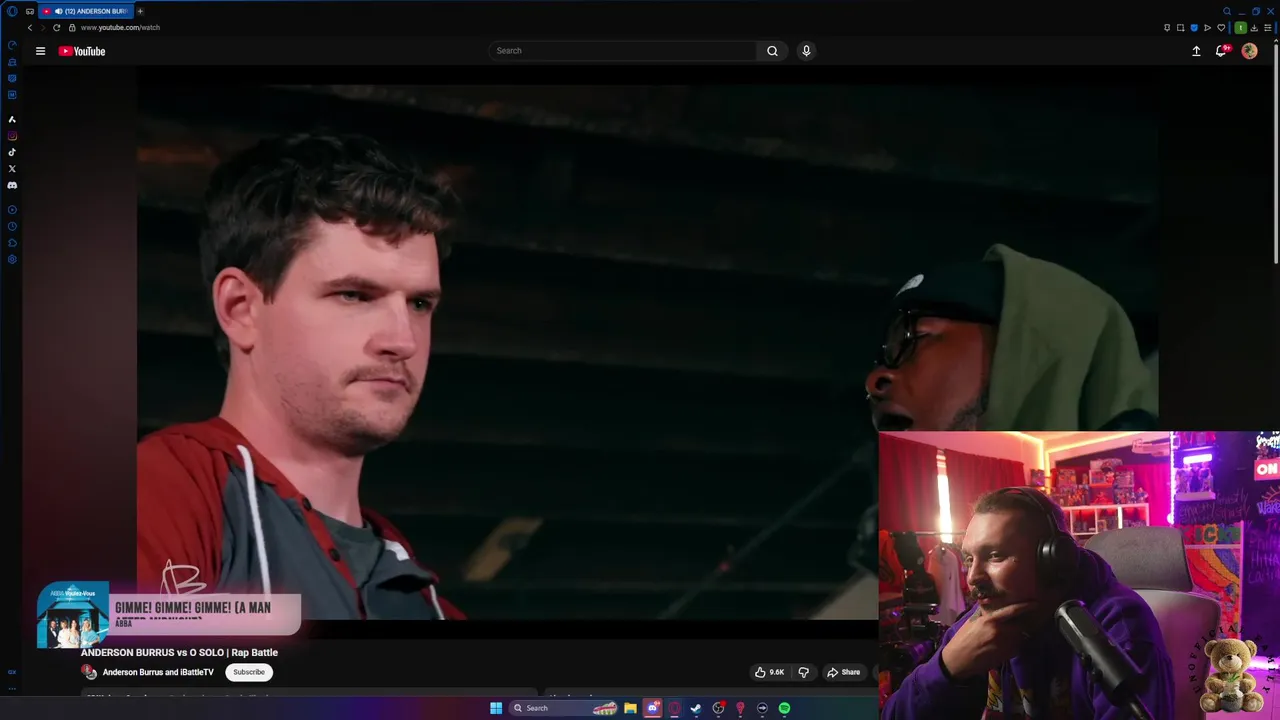Screen dimensions: 1280x720
Task: Open File Explorer from the taskbar
Action: point(630,708)
